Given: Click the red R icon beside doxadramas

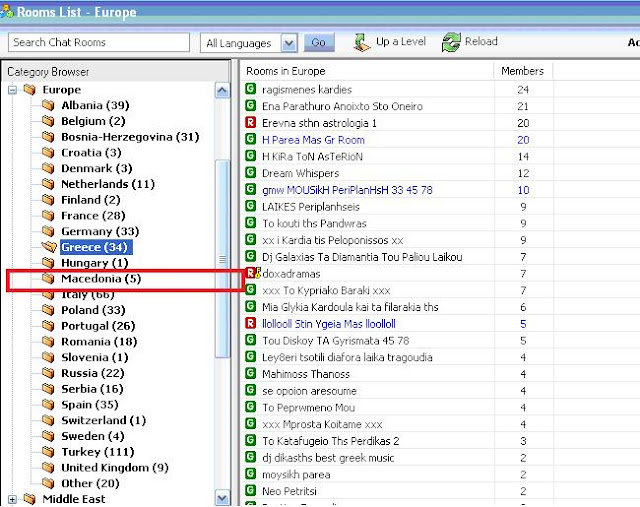Looking at the screenshot, I should [x=250, y=273].
